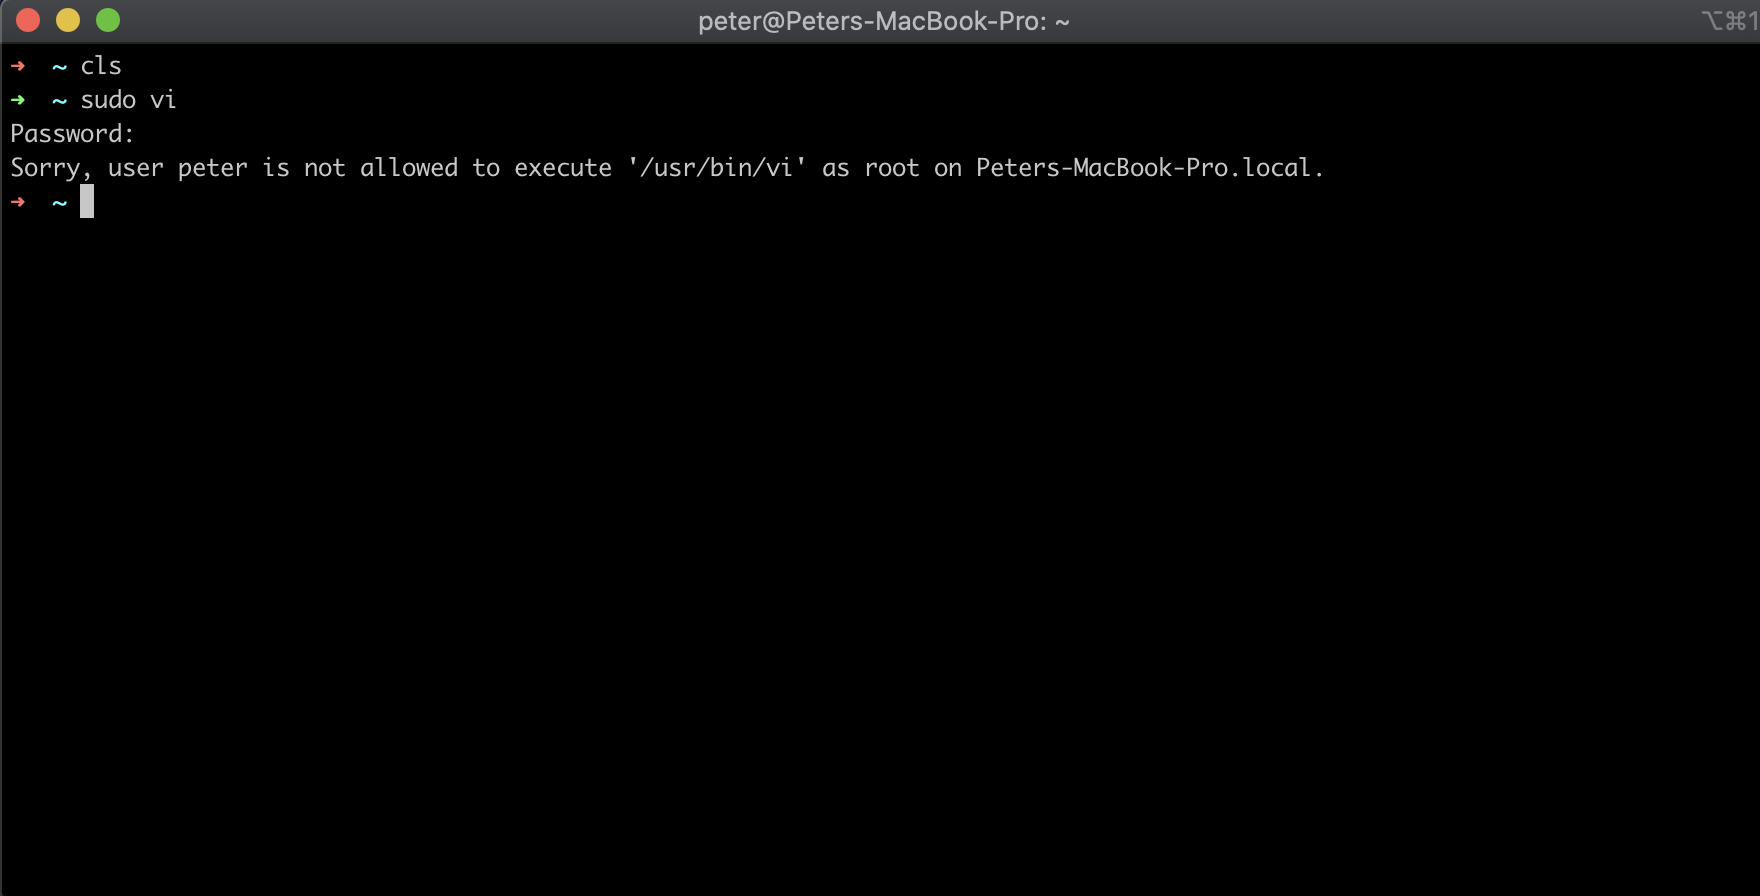Image resolution: width=1760 pixels, height=896 pixels.
Task: Close the terminal window with red button
Action: pos(28,20)
